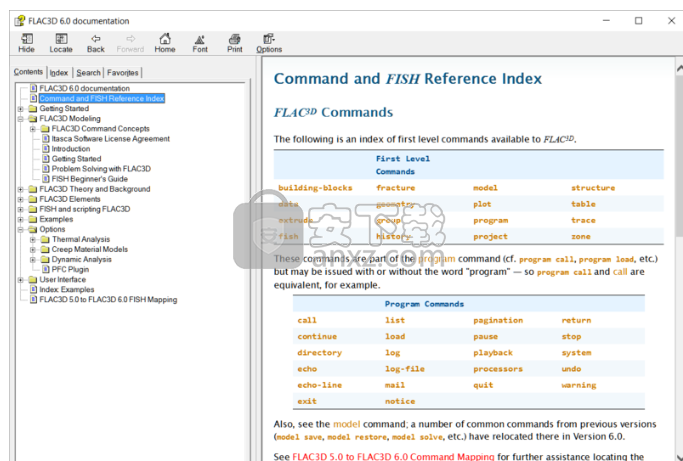Open the Options toolbar menu
683x461 pixels.
coord(269,43)
